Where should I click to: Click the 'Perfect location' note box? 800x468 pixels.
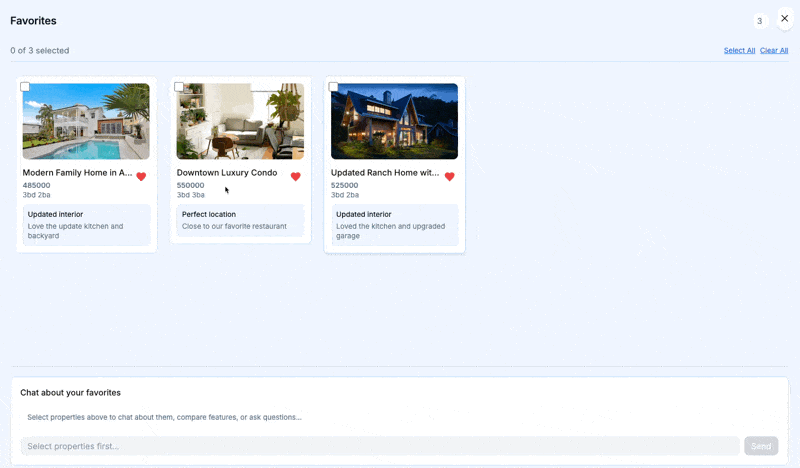pos(240,220)
